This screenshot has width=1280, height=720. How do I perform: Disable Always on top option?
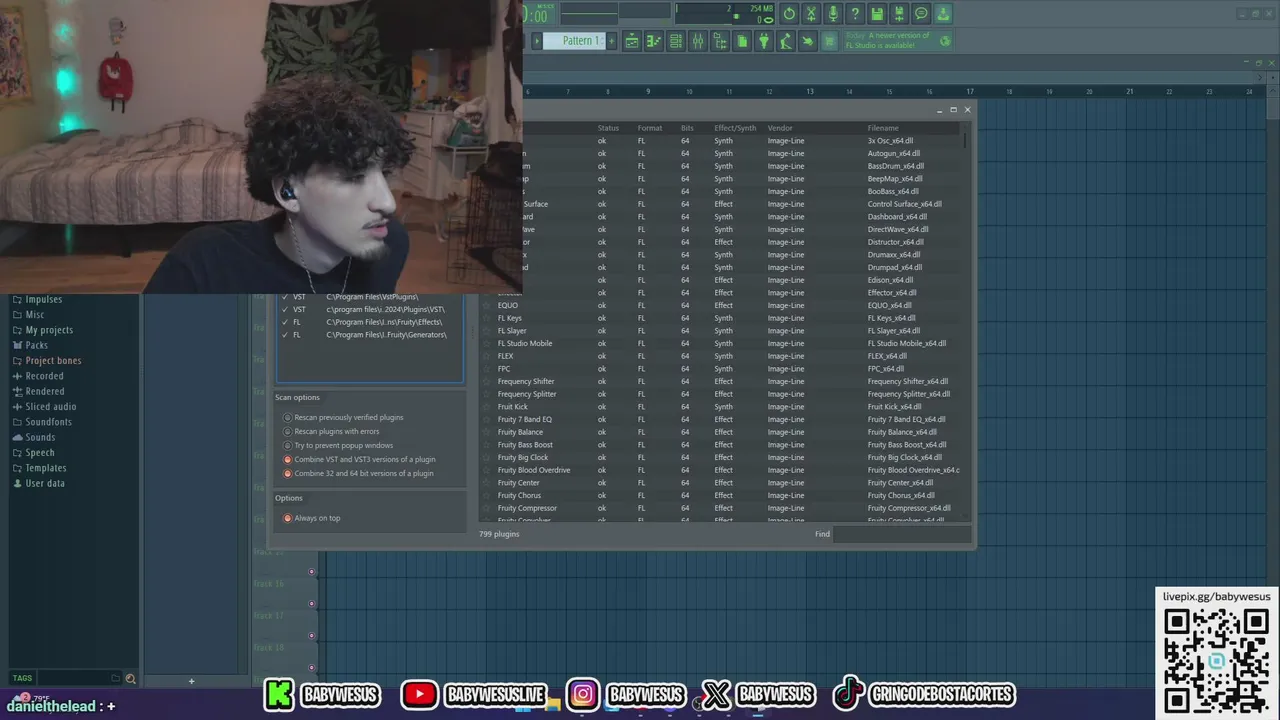287,518
